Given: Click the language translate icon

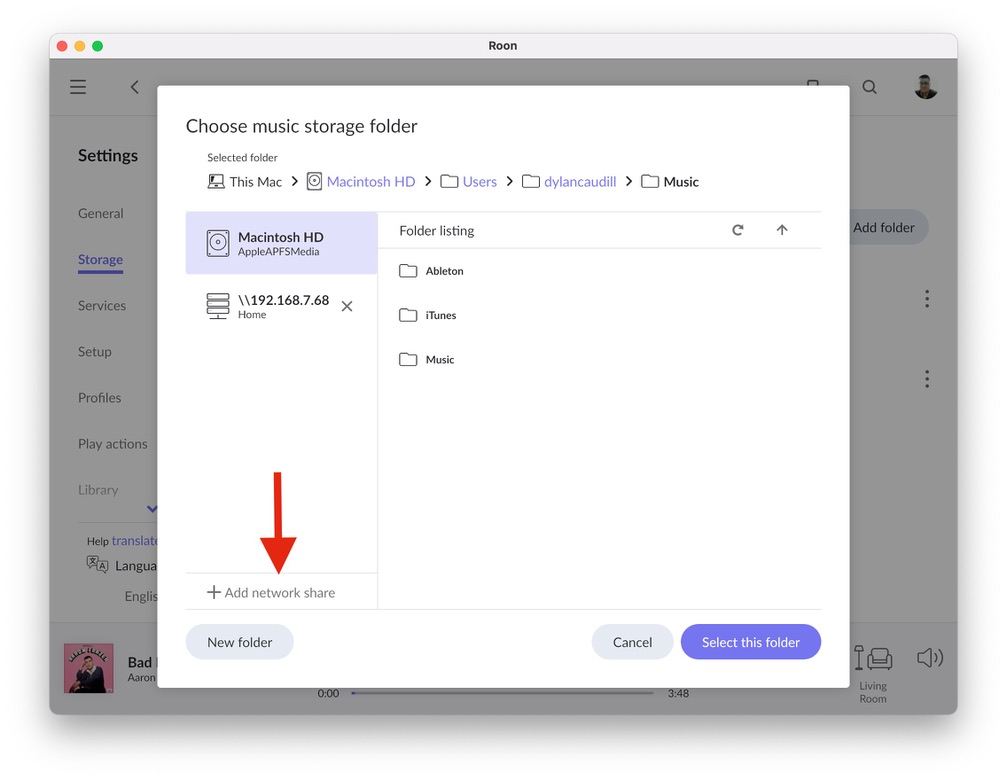Looking at the screenshot, I should pos(97,564).
